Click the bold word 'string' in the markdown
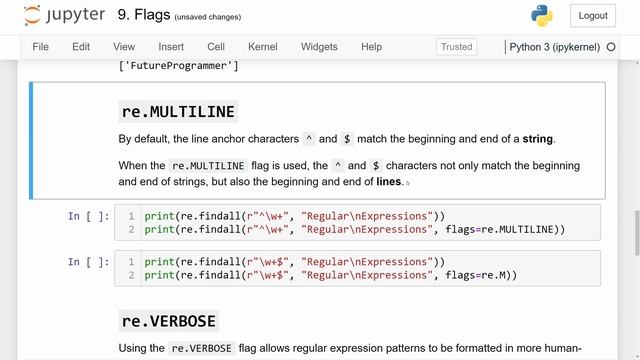640x360 pixels. point(537,139)
